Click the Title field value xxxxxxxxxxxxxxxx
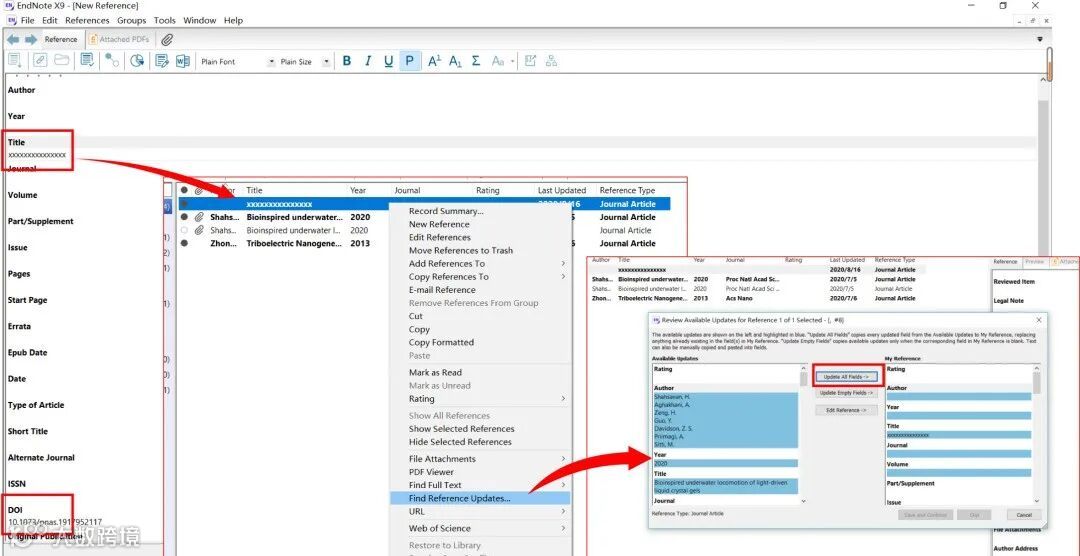The width and height of the screenshot is (1080, 556). click(37, 155)
